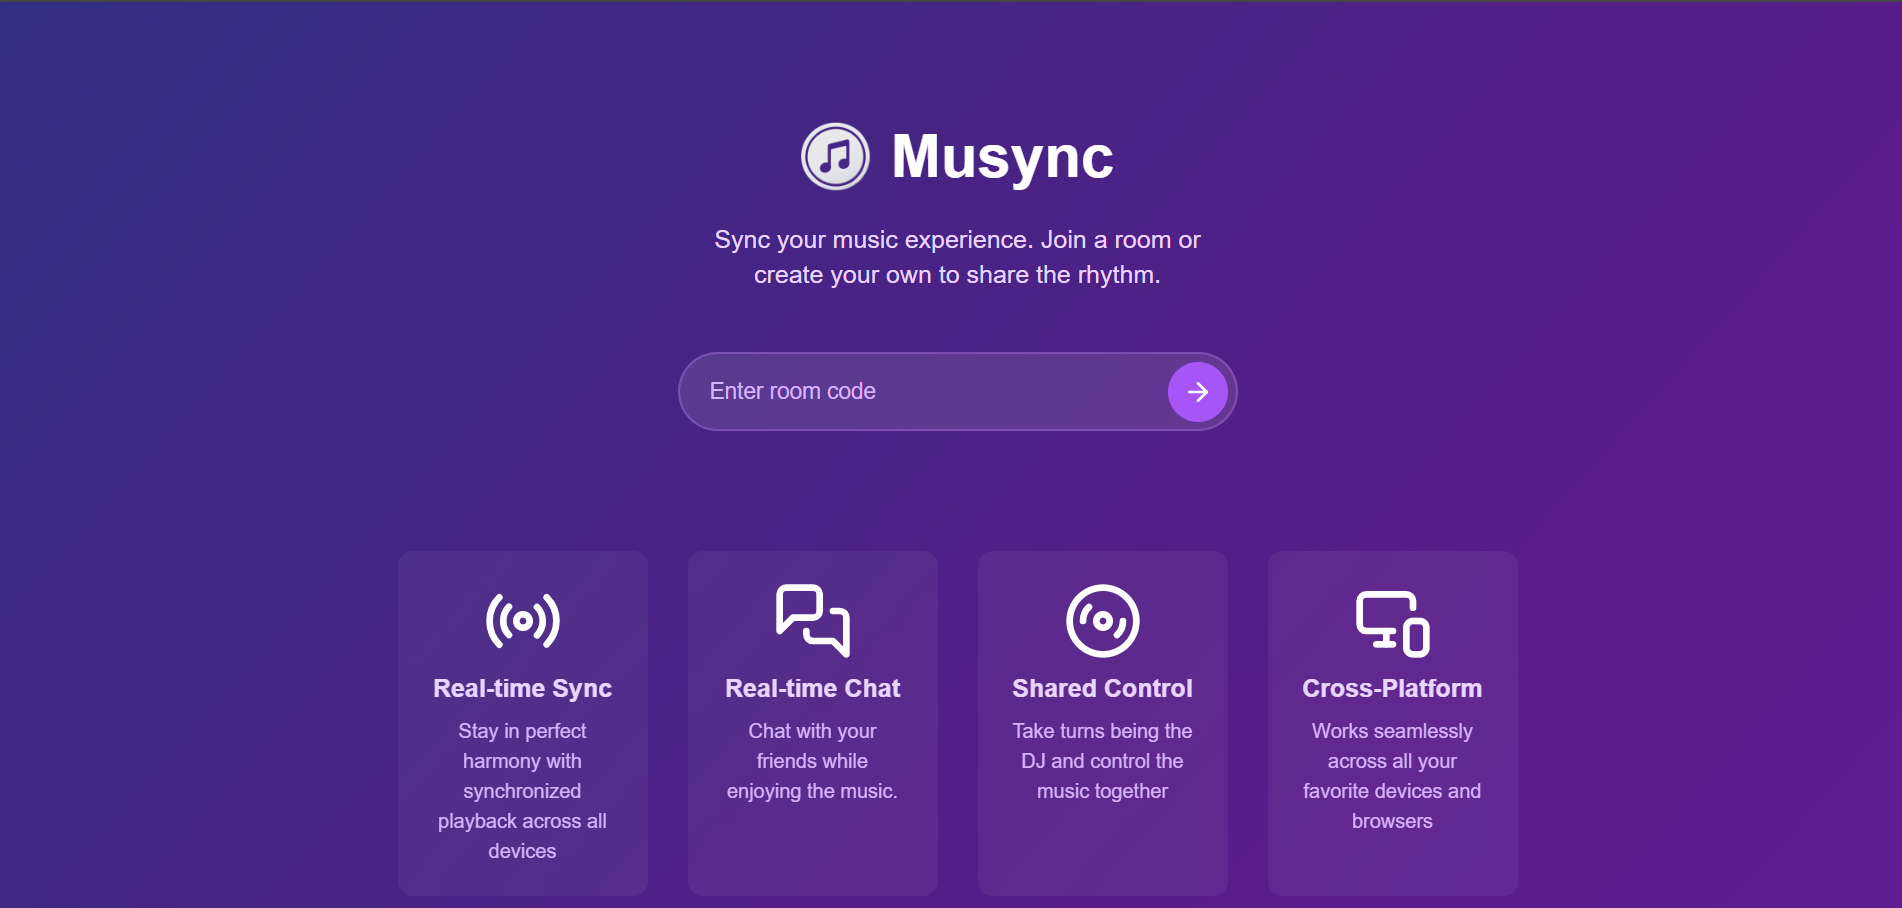Screen dimensions: 1902x908
Task: Click the radiating waves icon above Real-time Sync
Action: click(522, 620)
